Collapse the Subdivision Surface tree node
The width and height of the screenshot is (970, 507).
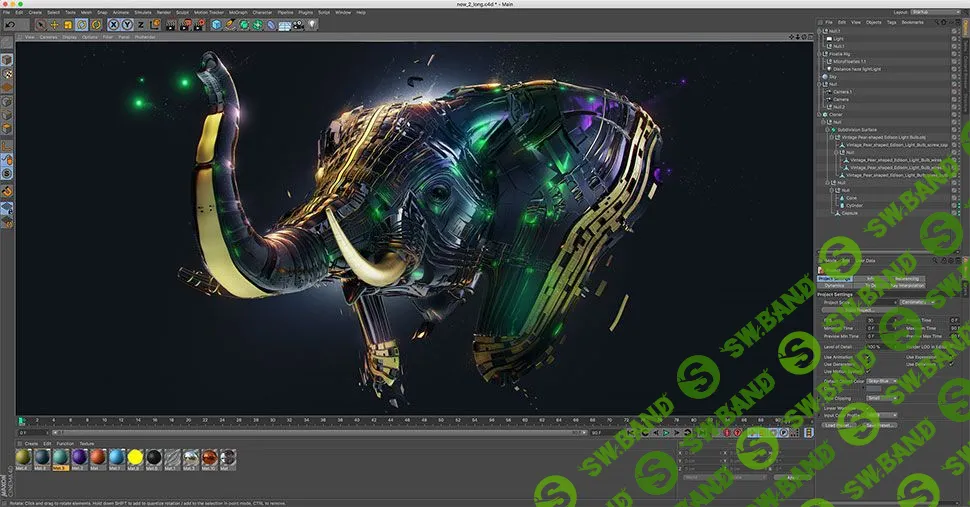point(828,129)
